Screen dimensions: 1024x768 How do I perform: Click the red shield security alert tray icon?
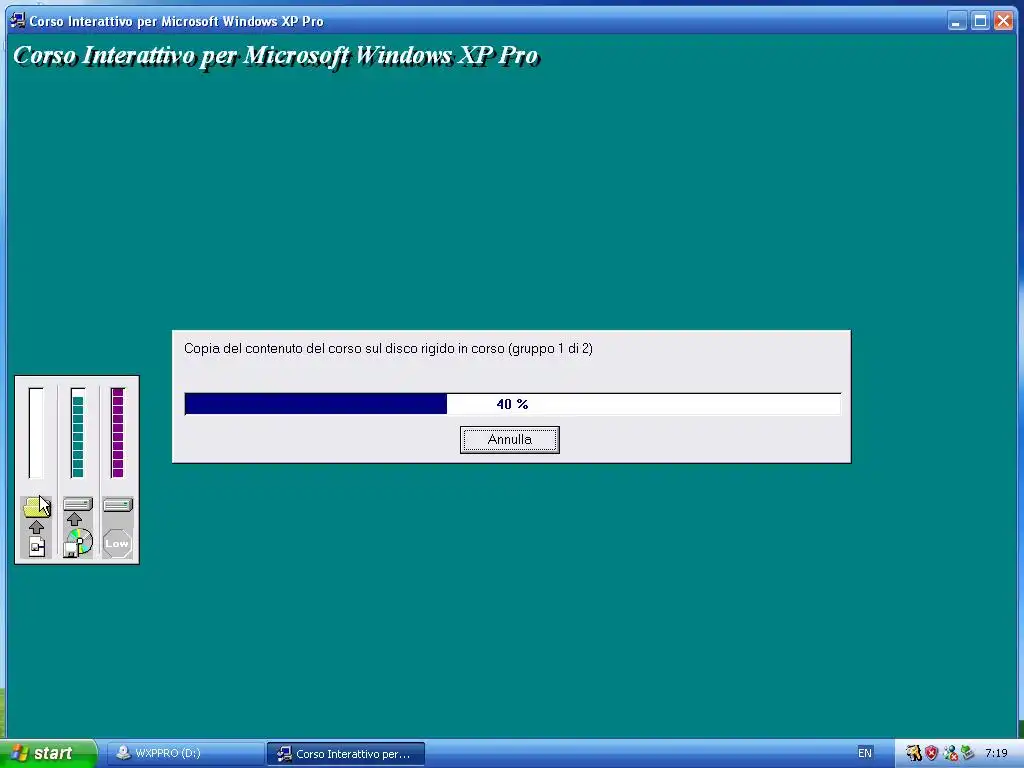click(x=931, y=754)
